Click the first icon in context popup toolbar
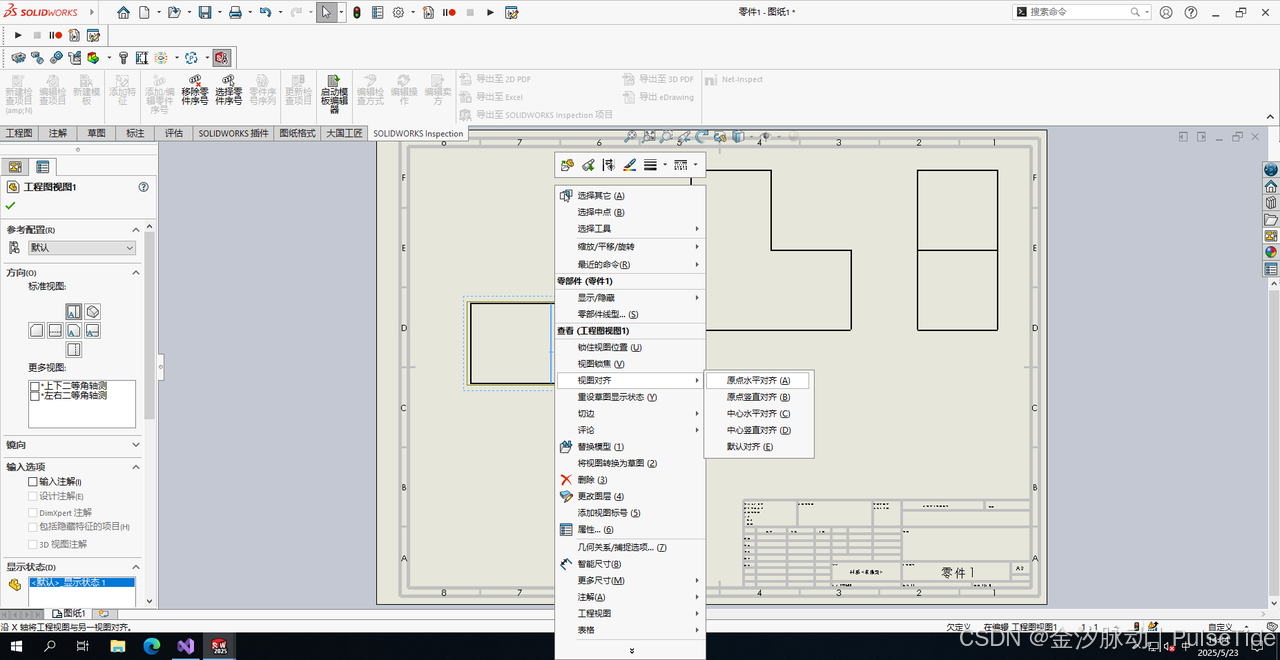Image resolution: width=1280 pixels, height=660 pixels. coord(568,165)
